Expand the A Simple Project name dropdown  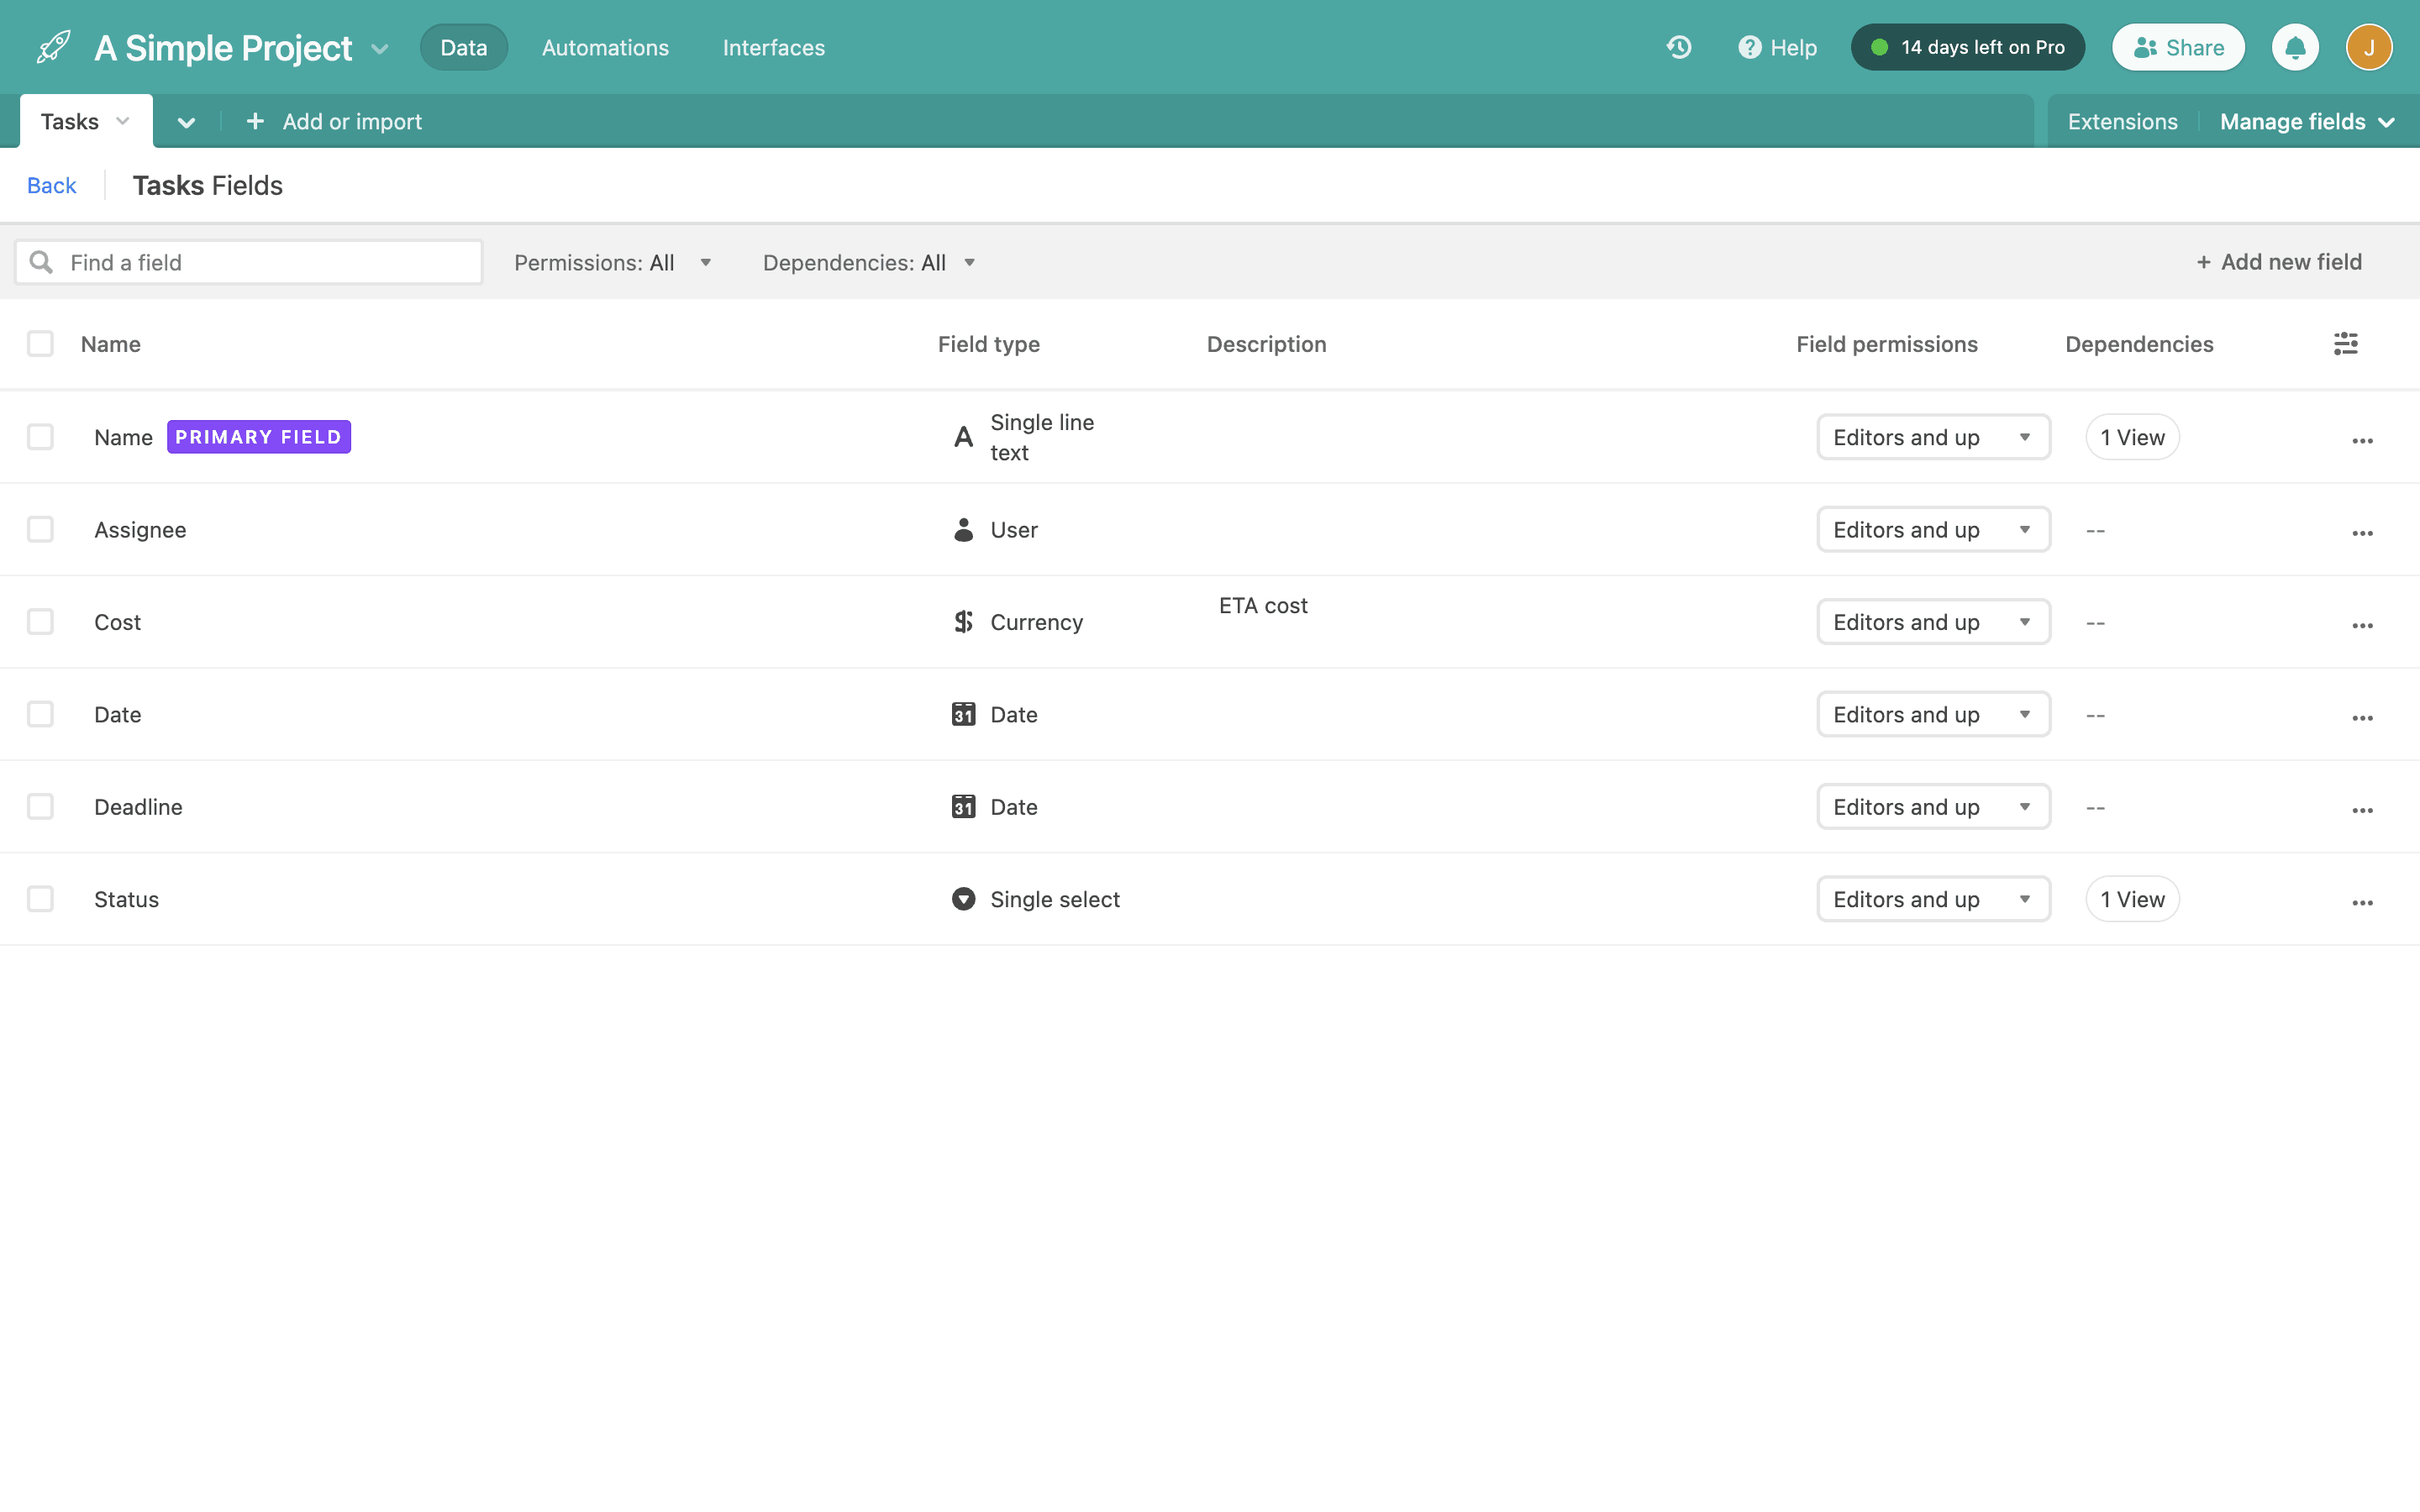coord(379,48)
